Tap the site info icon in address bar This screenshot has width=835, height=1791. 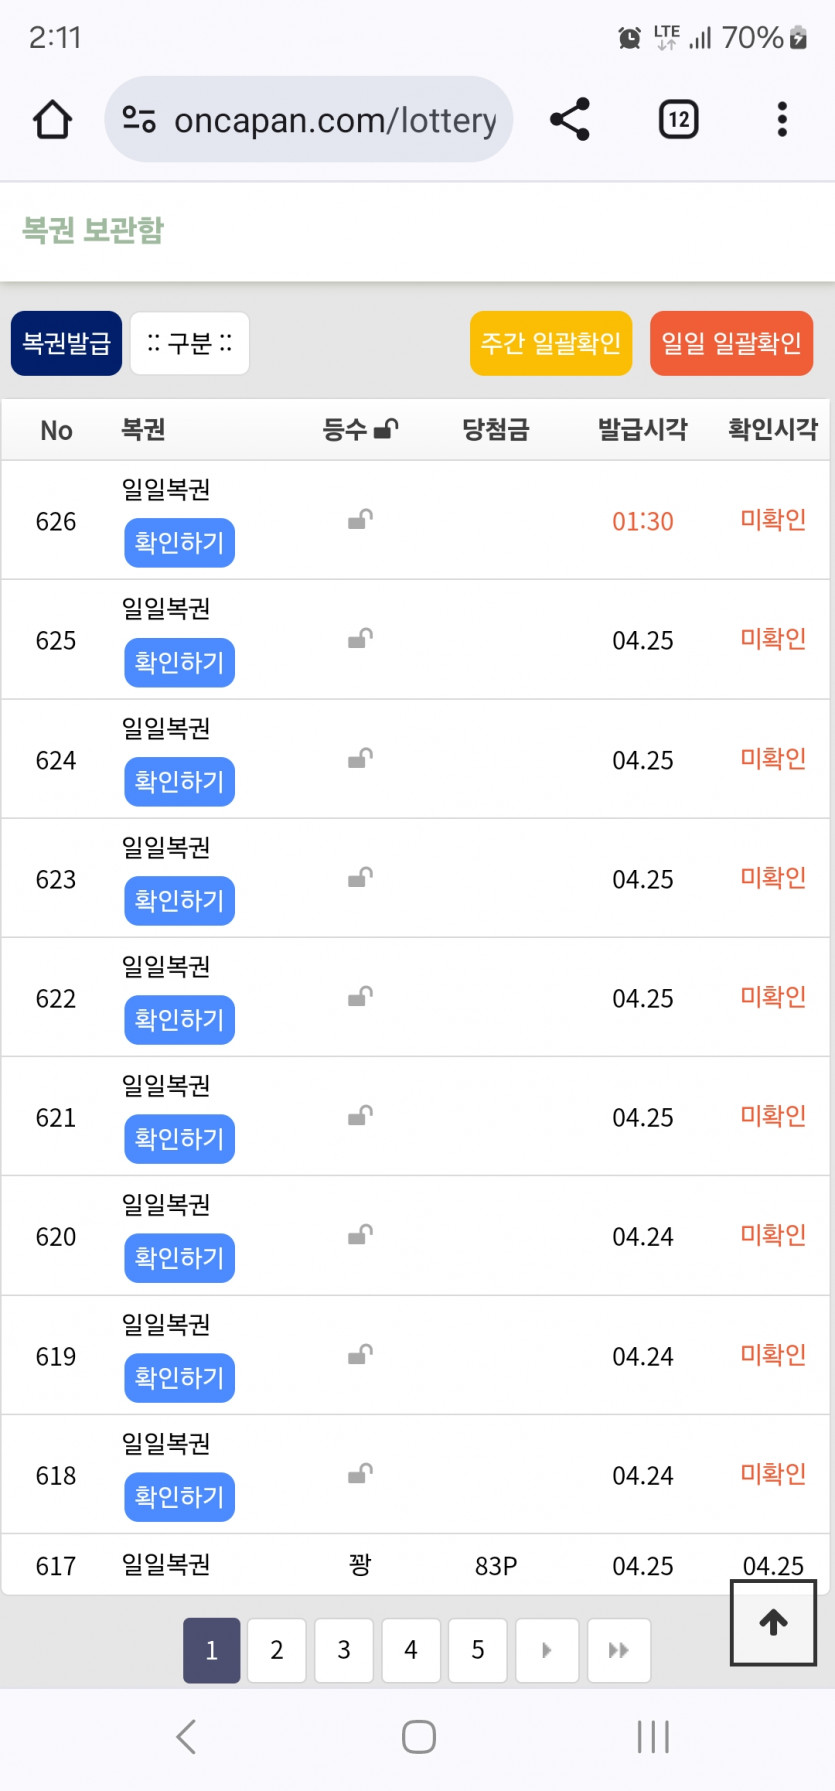pos(139,120)
